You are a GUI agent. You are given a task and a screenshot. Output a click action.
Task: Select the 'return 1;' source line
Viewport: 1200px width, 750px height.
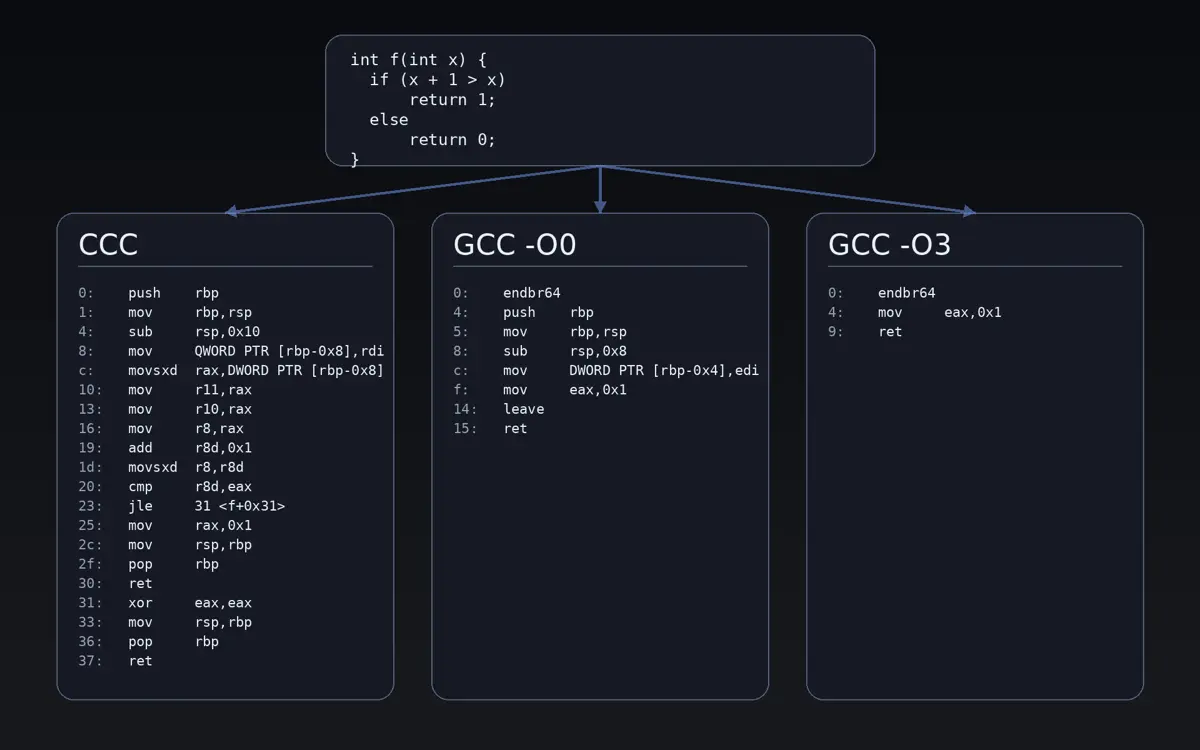point(453,100)
